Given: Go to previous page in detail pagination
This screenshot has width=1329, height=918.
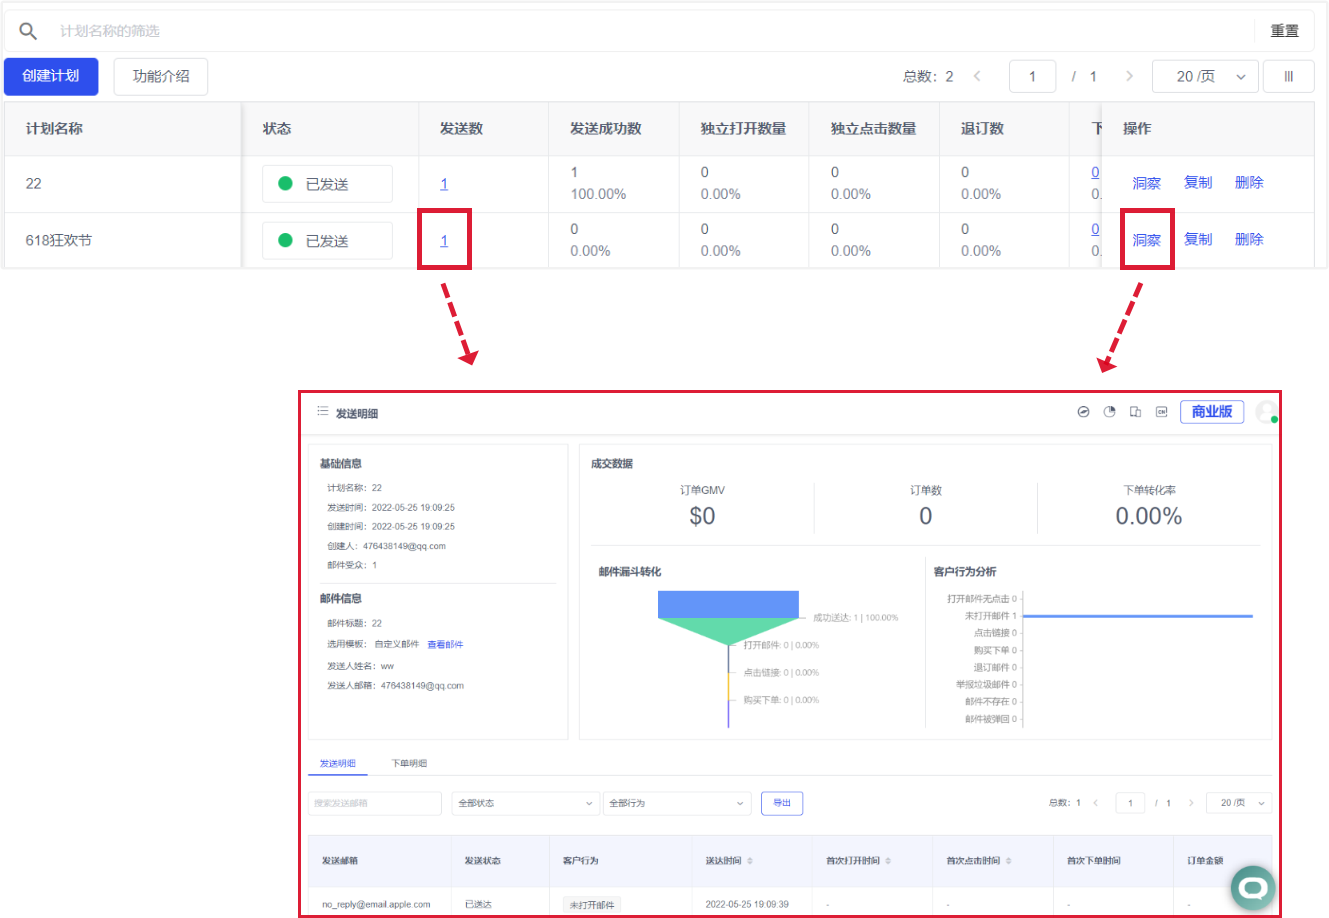Looking at the screenshot, I should tap(1096, 803).
